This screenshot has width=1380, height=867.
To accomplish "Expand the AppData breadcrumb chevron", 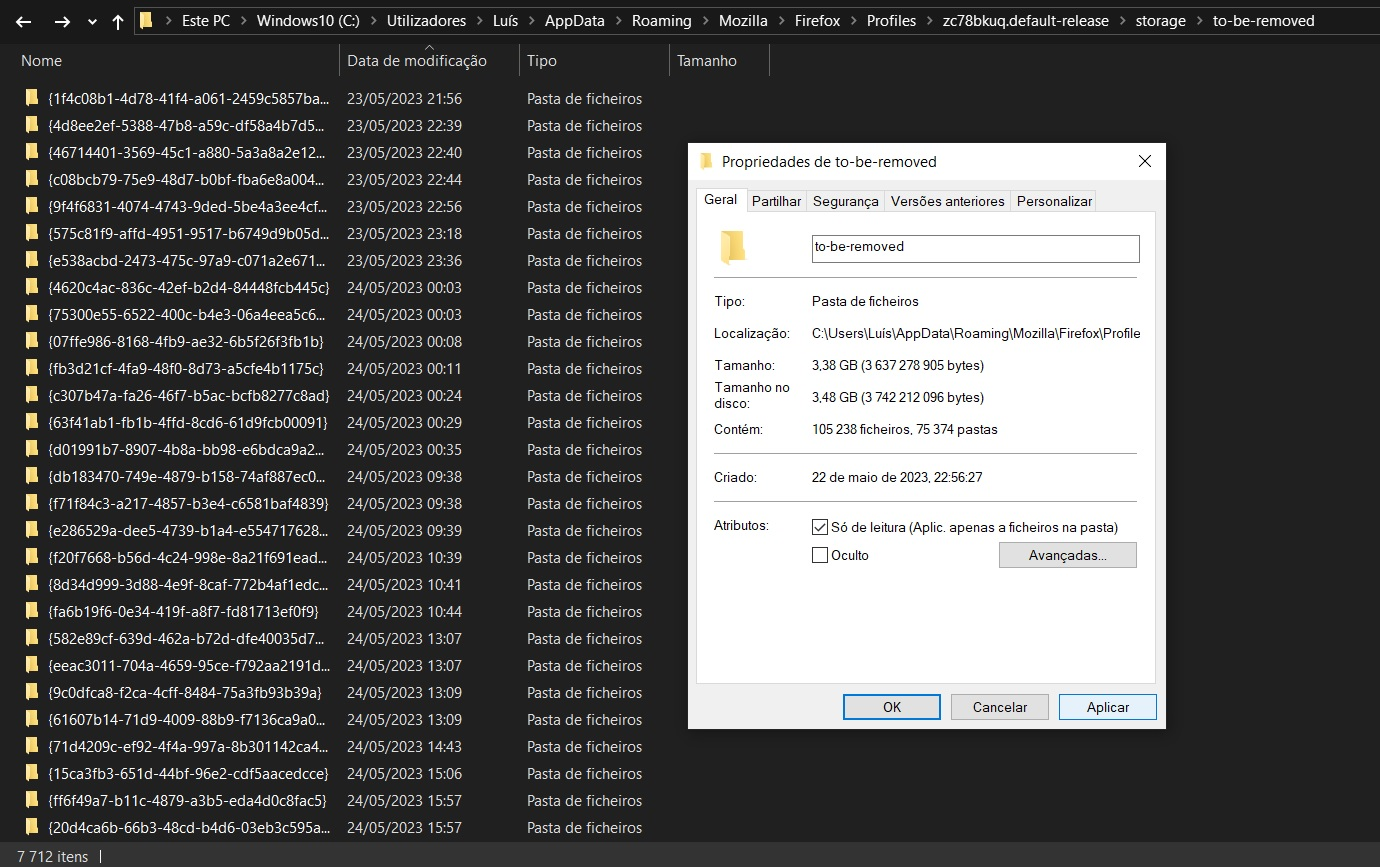I will 618,21.
